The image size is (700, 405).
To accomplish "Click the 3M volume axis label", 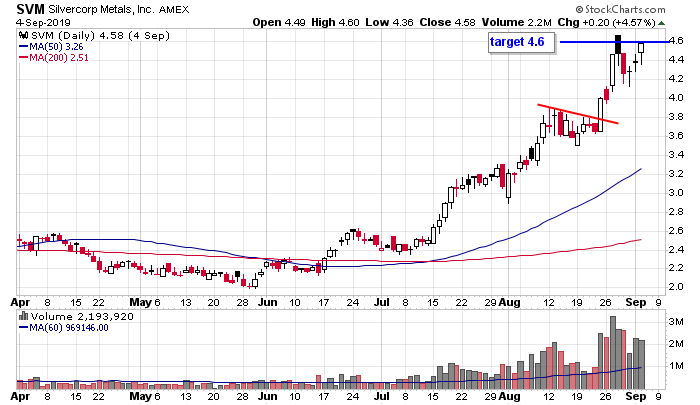I will coord(676,321).
